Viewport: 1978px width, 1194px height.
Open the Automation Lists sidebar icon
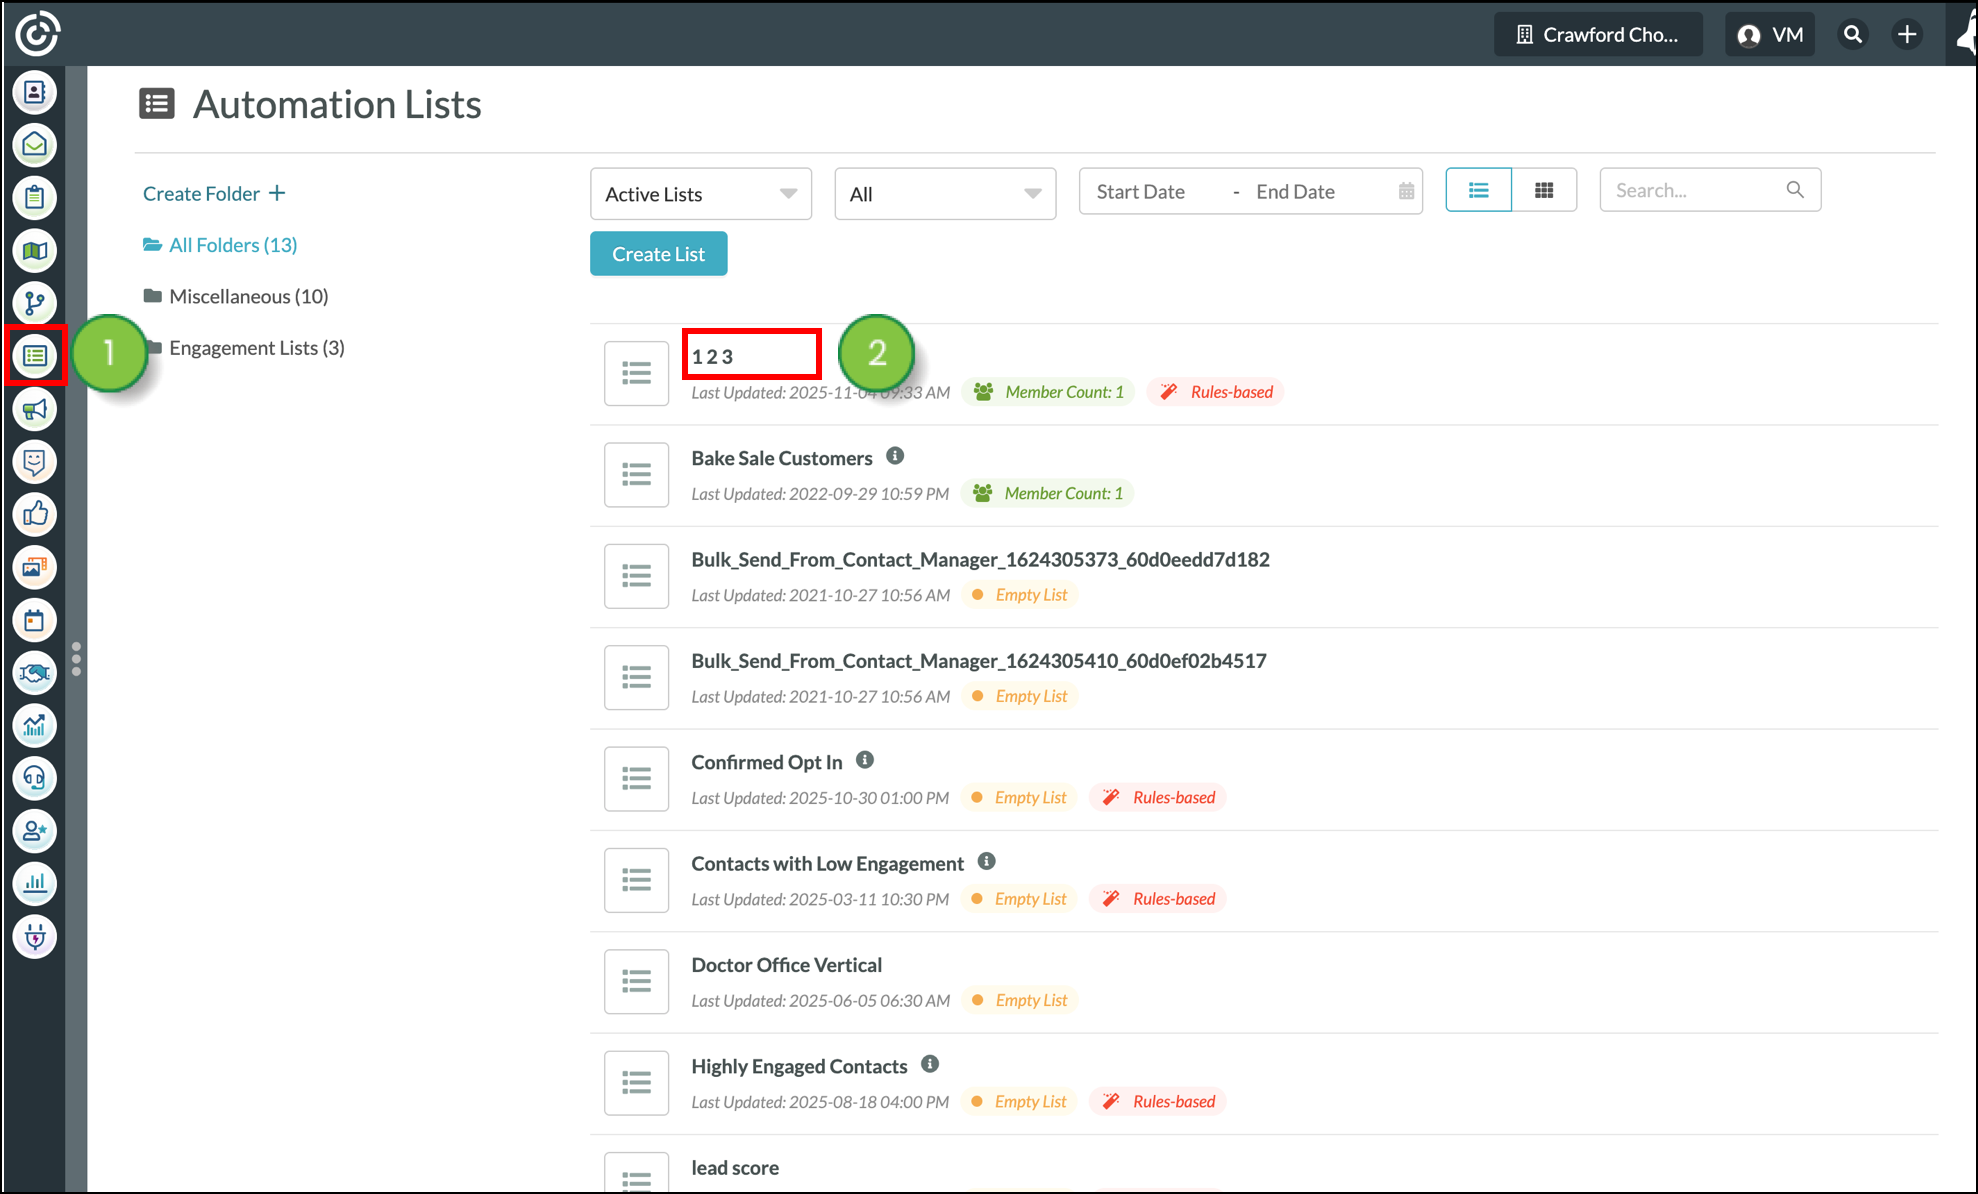point(35,355)
